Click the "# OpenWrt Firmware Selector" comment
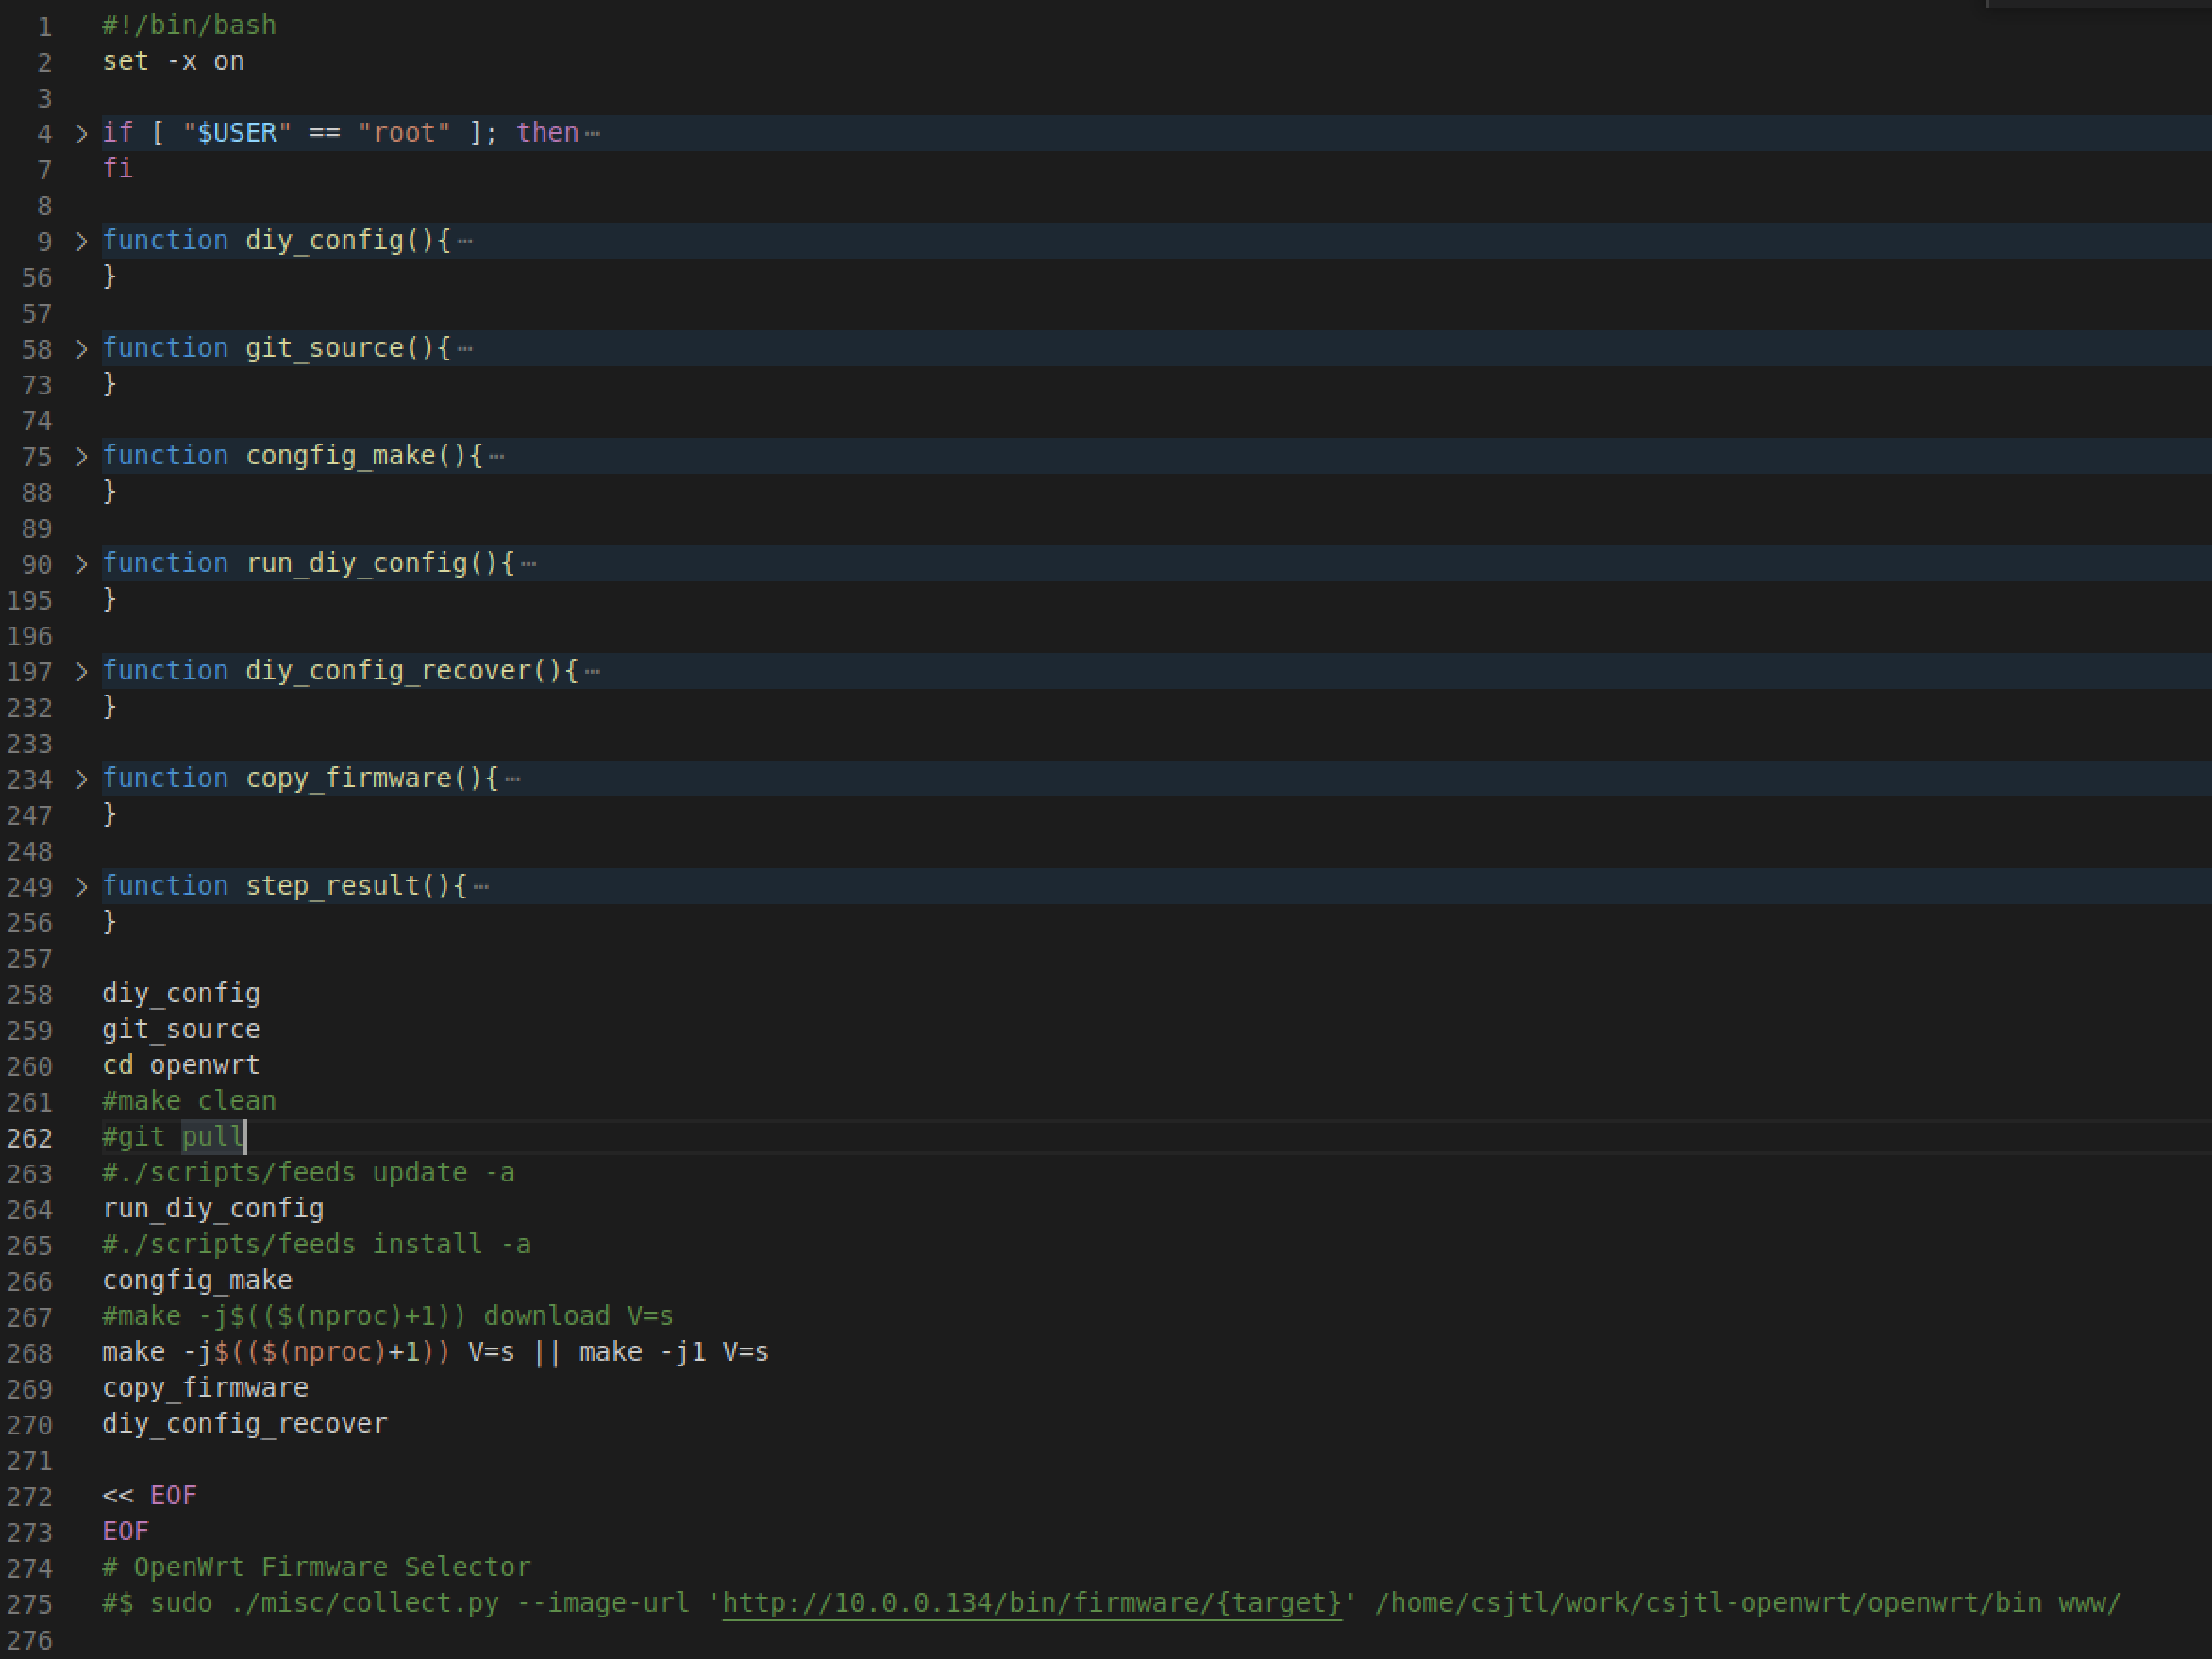The image size is (2212, 1659). tap(316, 1567)
